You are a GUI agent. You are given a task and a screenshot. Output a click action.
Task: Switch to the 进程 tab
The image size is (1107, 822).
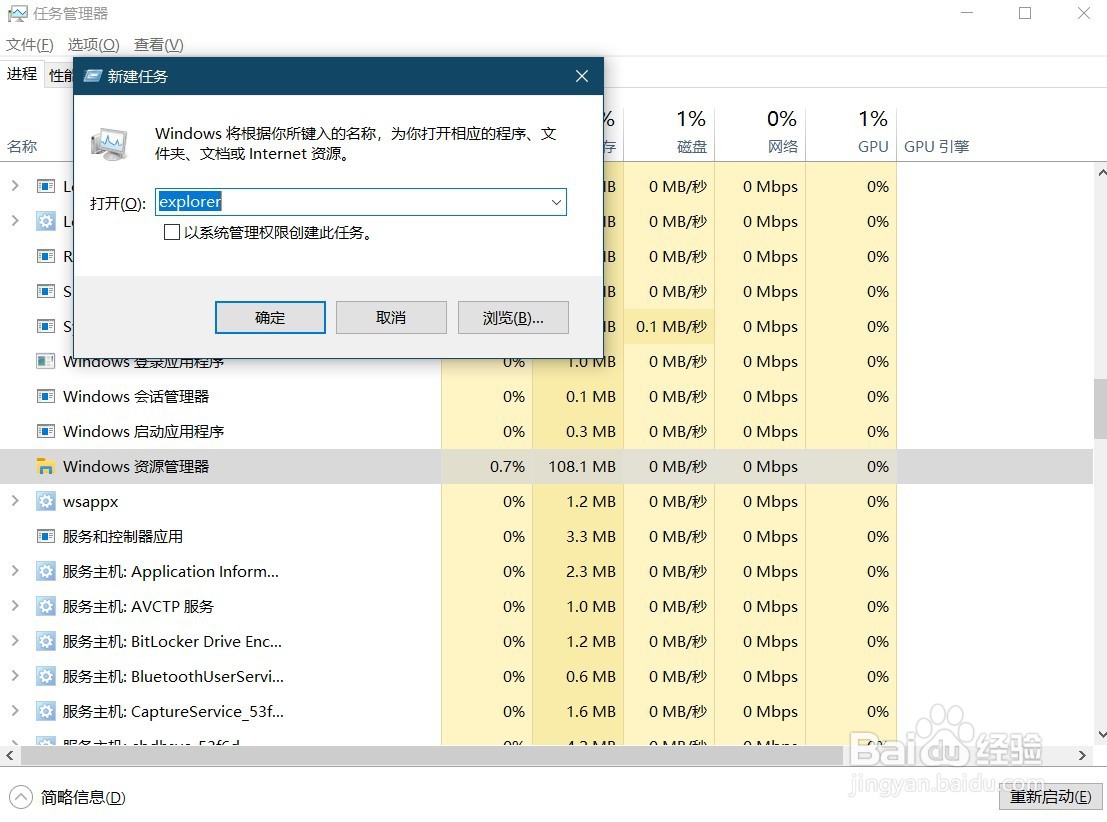click(22, 74)
